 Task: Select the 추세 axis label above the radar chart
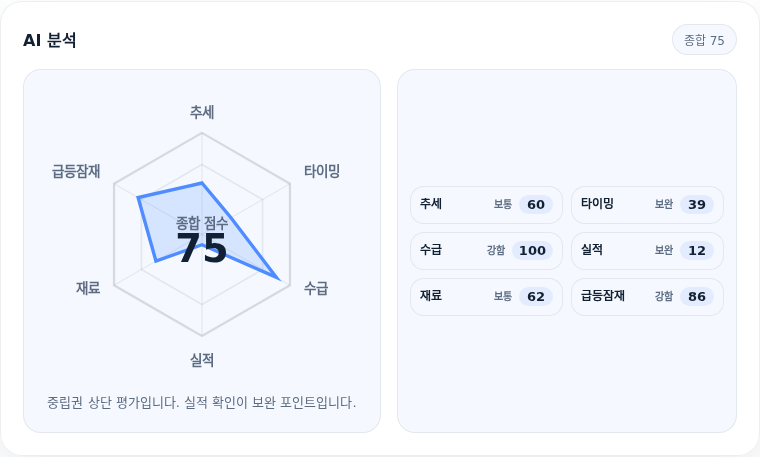[x=202, y=112]
